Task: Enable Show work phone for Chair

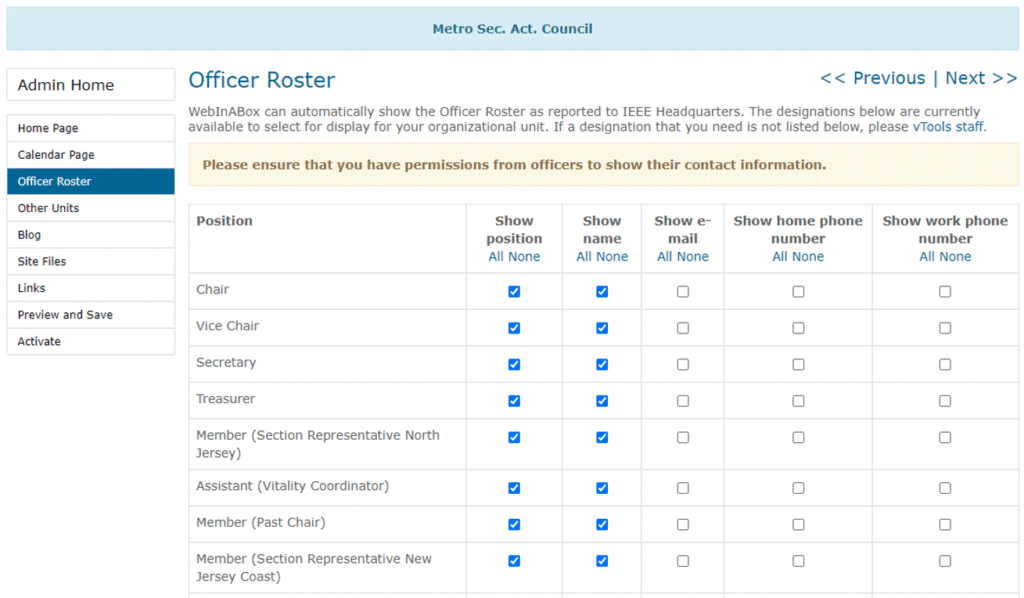Action: (945, 291)
